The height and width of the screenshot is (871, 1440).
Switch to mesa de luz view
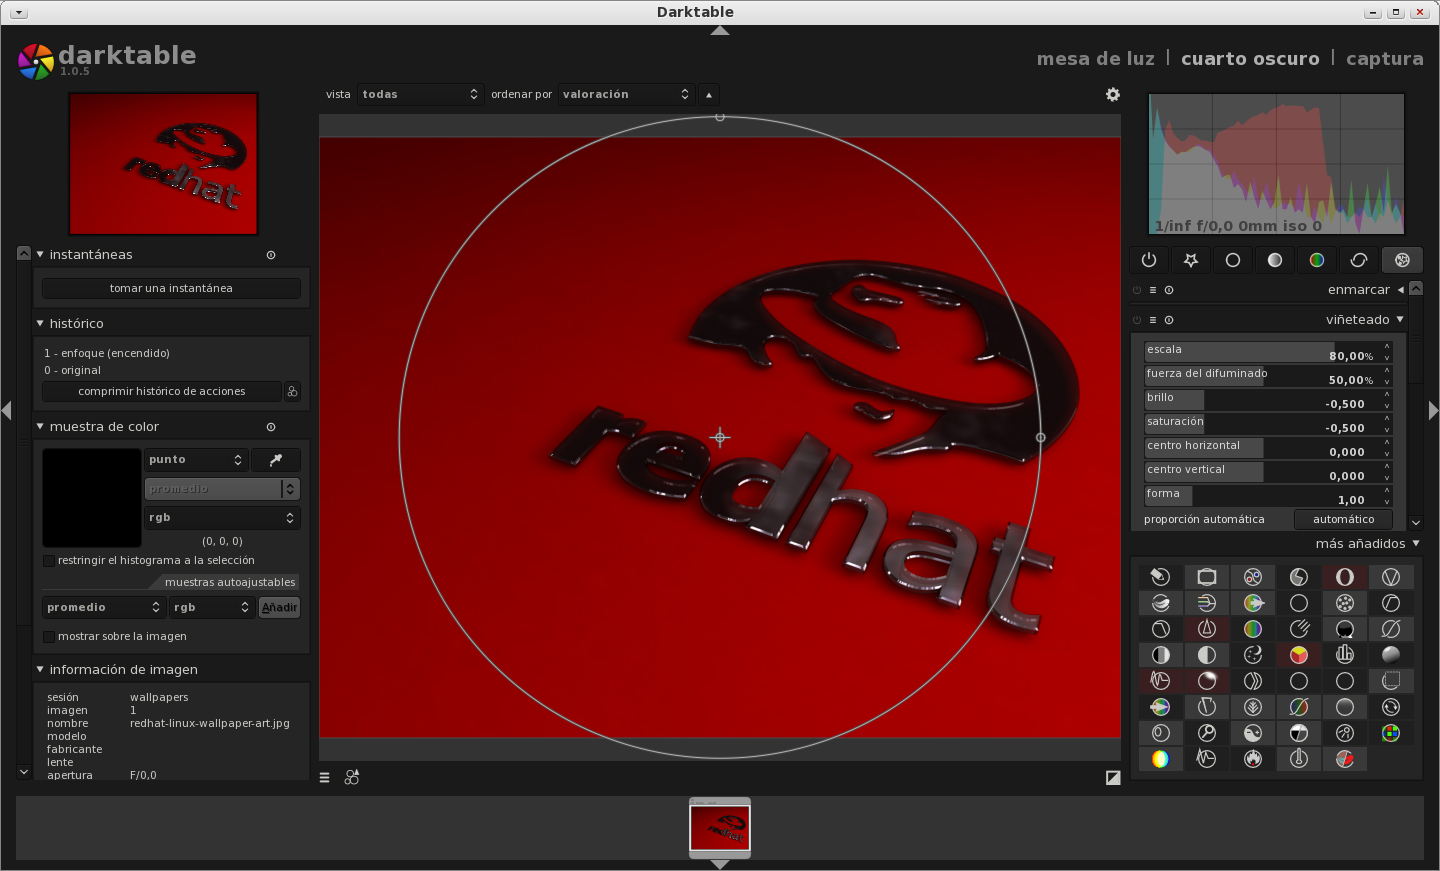(x=1095, y=58)
